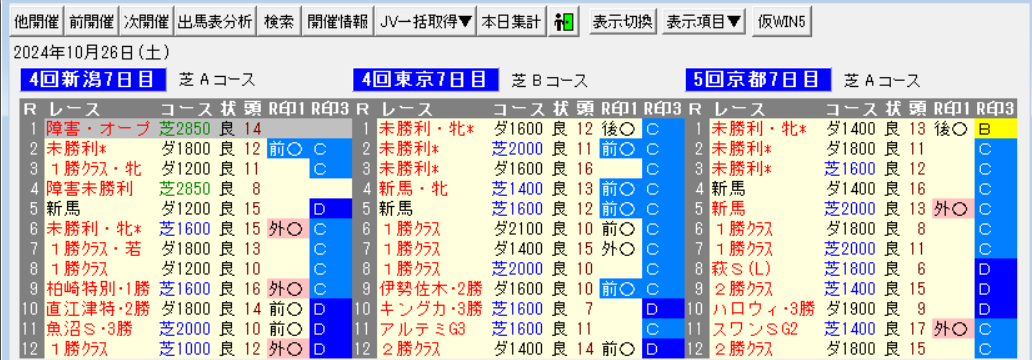Click Niigata 芝1000 course cell
This screenshot has height=360, width=1032.
186,349
